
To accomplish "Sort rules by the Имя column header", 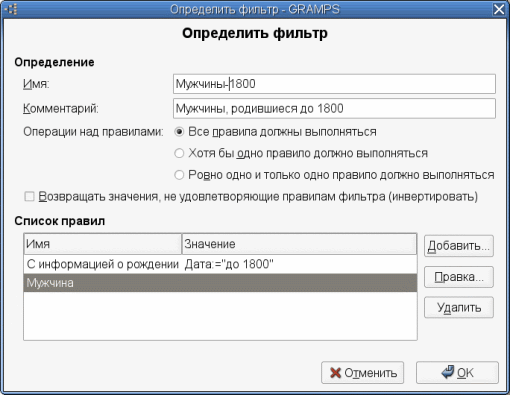I will tap(103, 244).
